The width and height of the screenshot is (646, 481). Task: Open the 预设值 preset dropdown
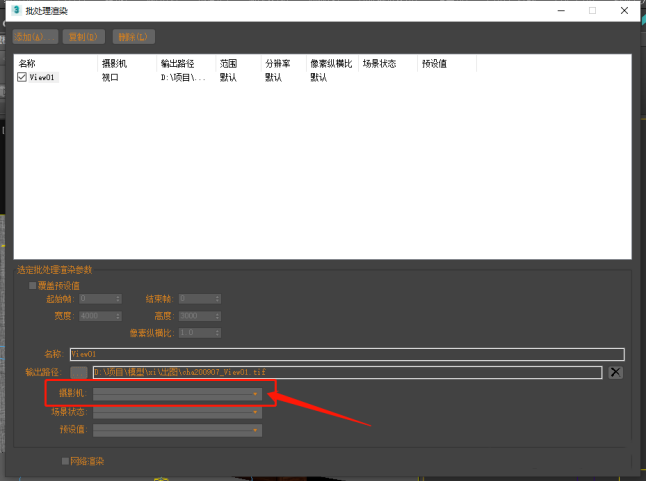tap(178, 430)
